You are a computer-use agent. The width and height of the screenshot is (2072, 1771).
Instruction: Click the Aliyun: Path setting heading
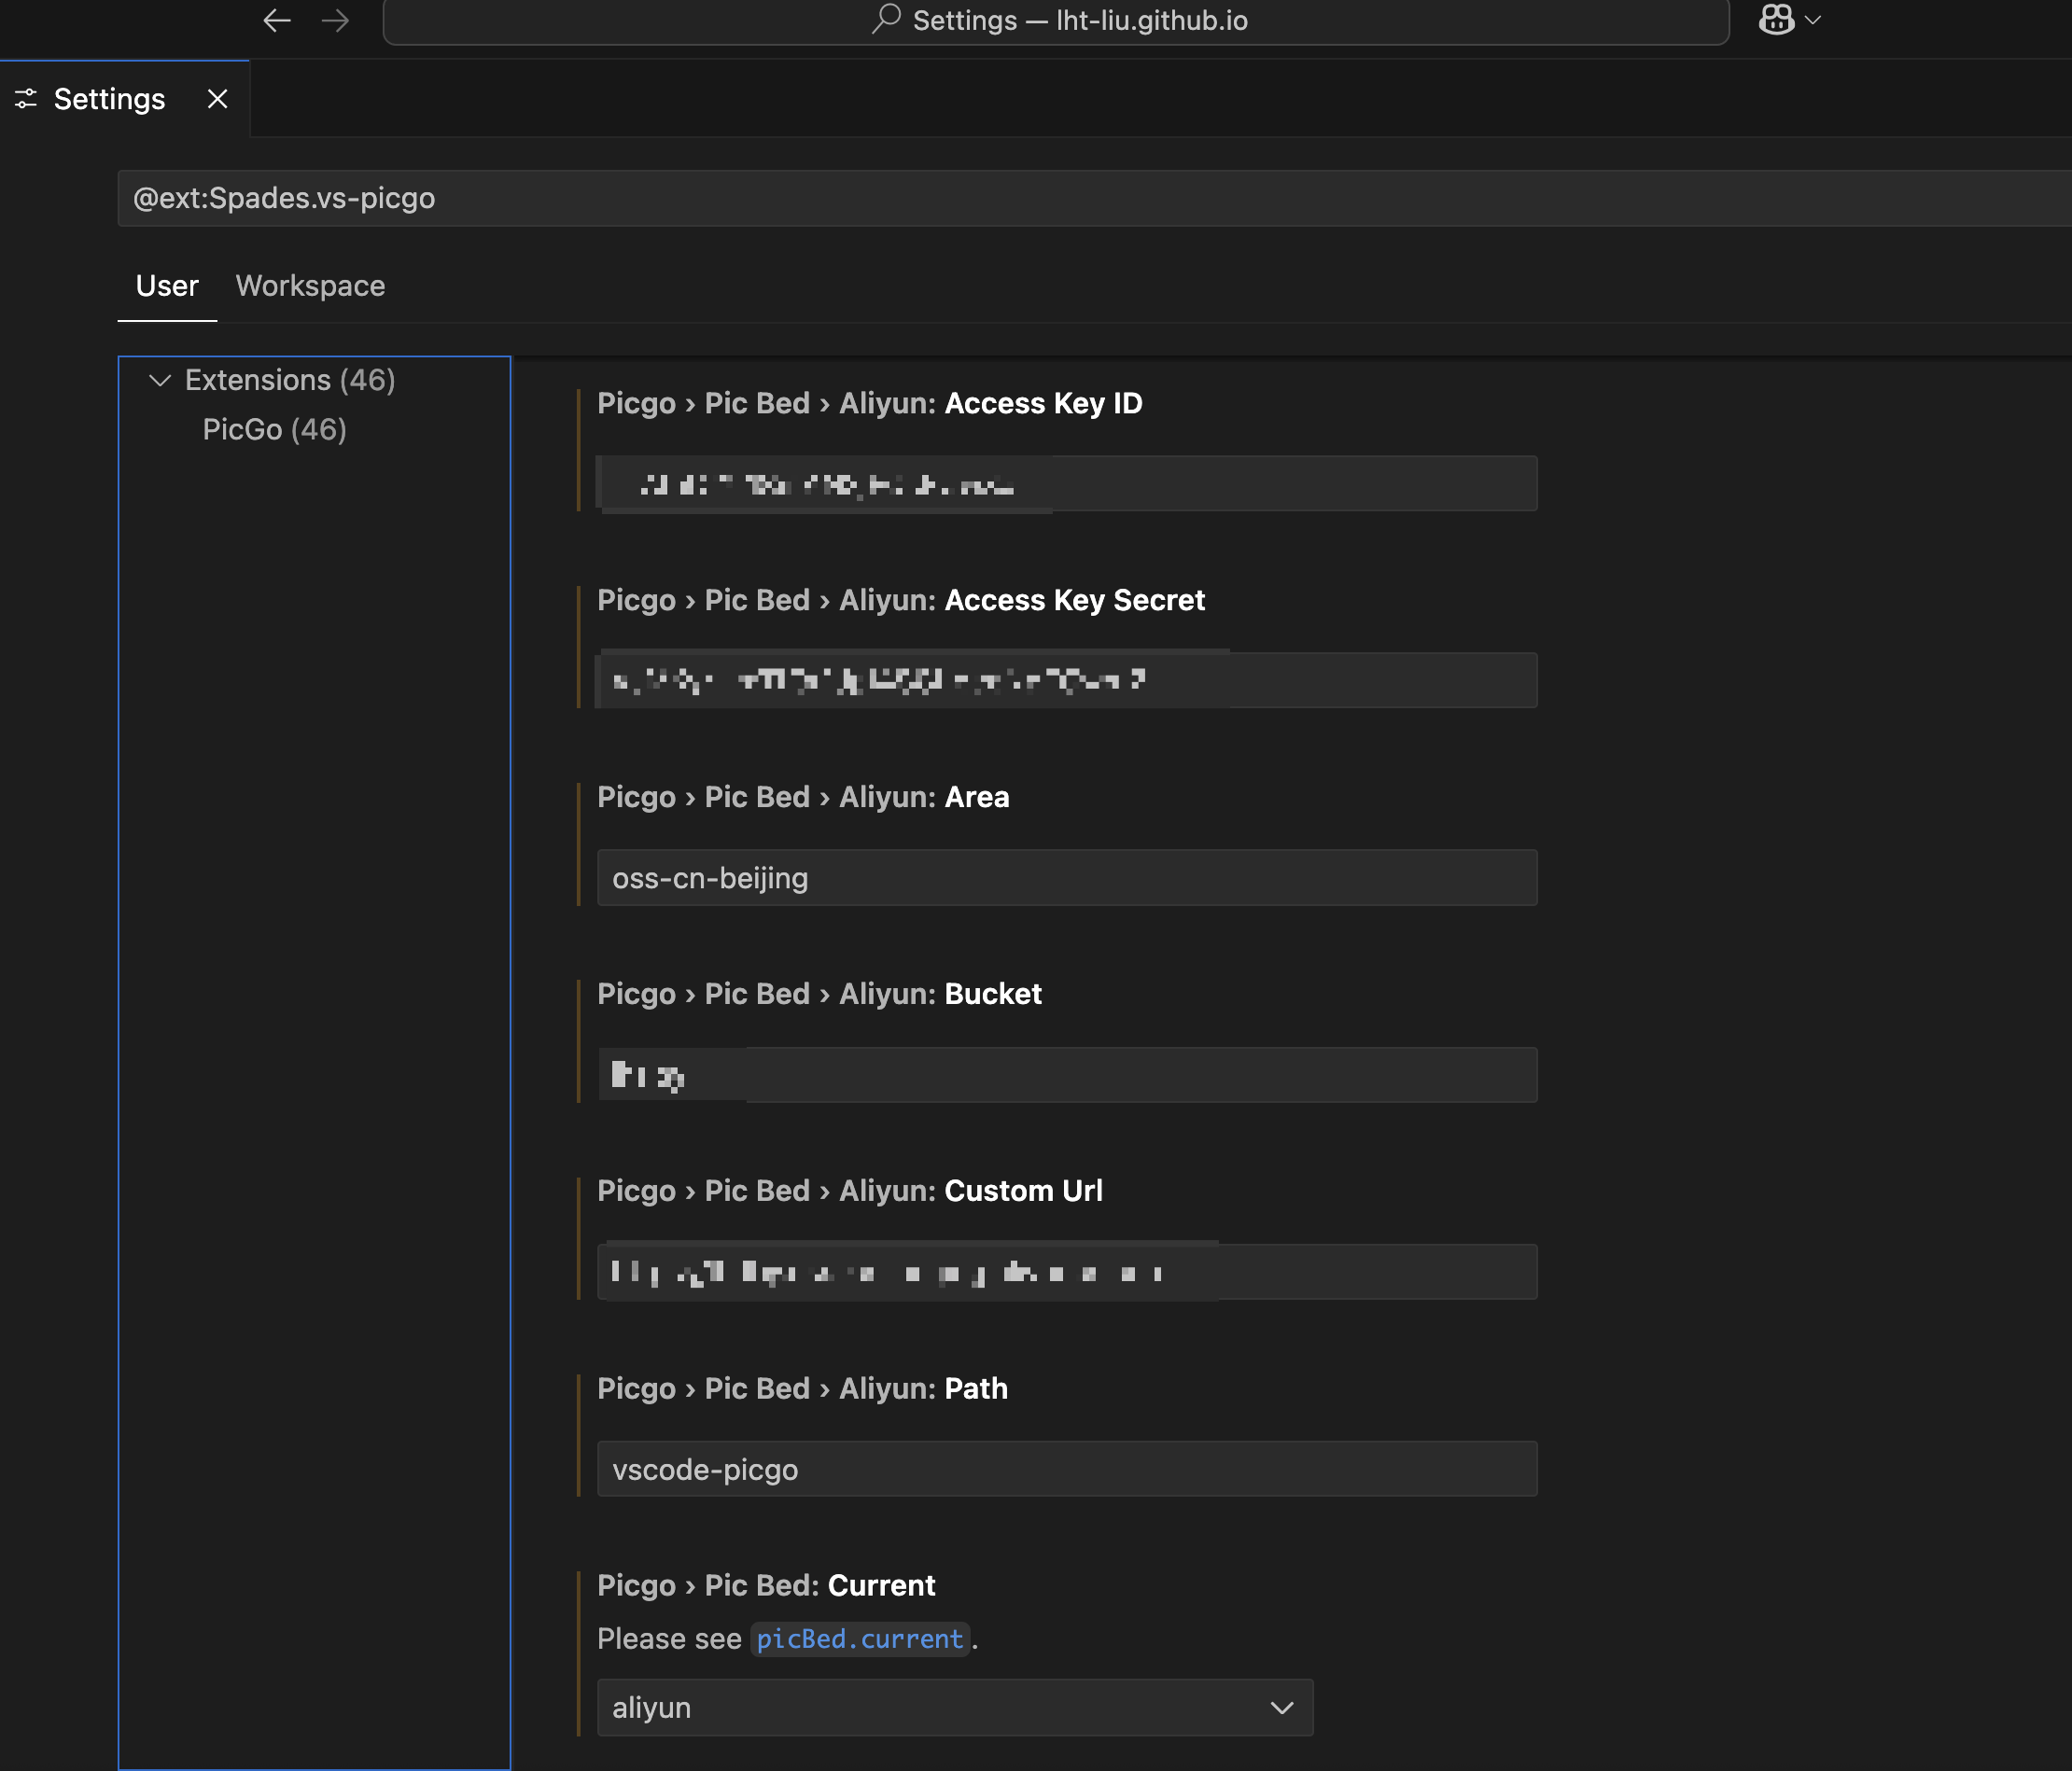tap(802, 1388)
